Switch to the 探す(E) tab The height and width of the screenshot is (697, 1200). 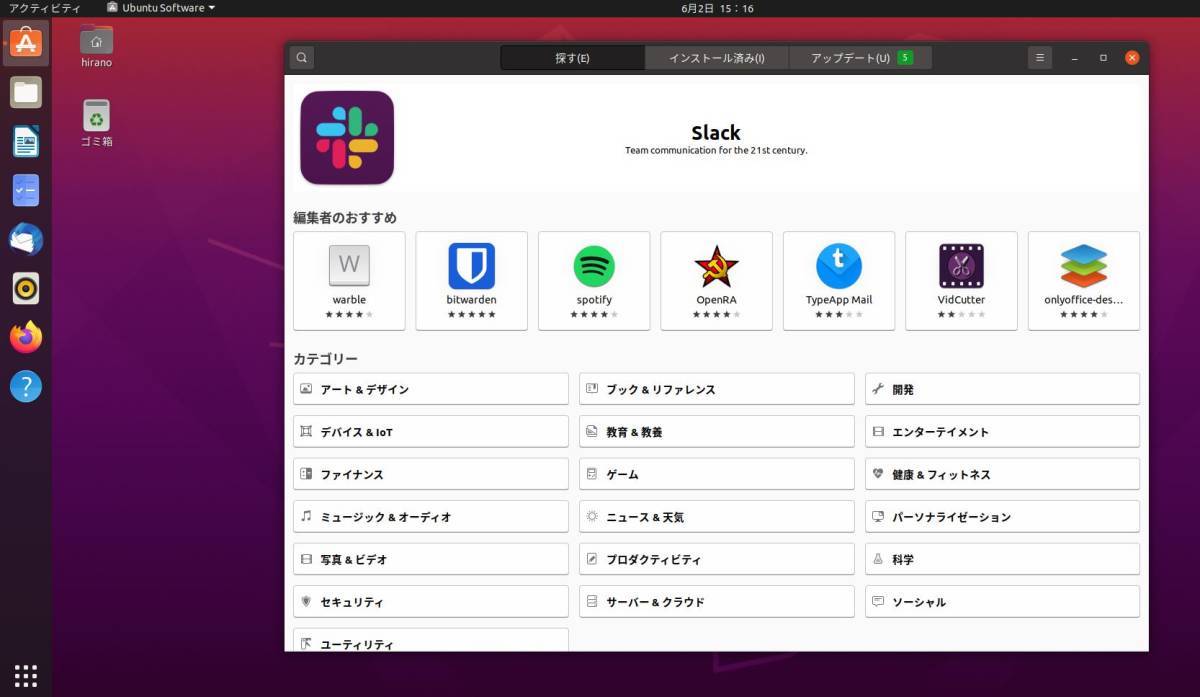pyautogui.click(x=573, y=58)
